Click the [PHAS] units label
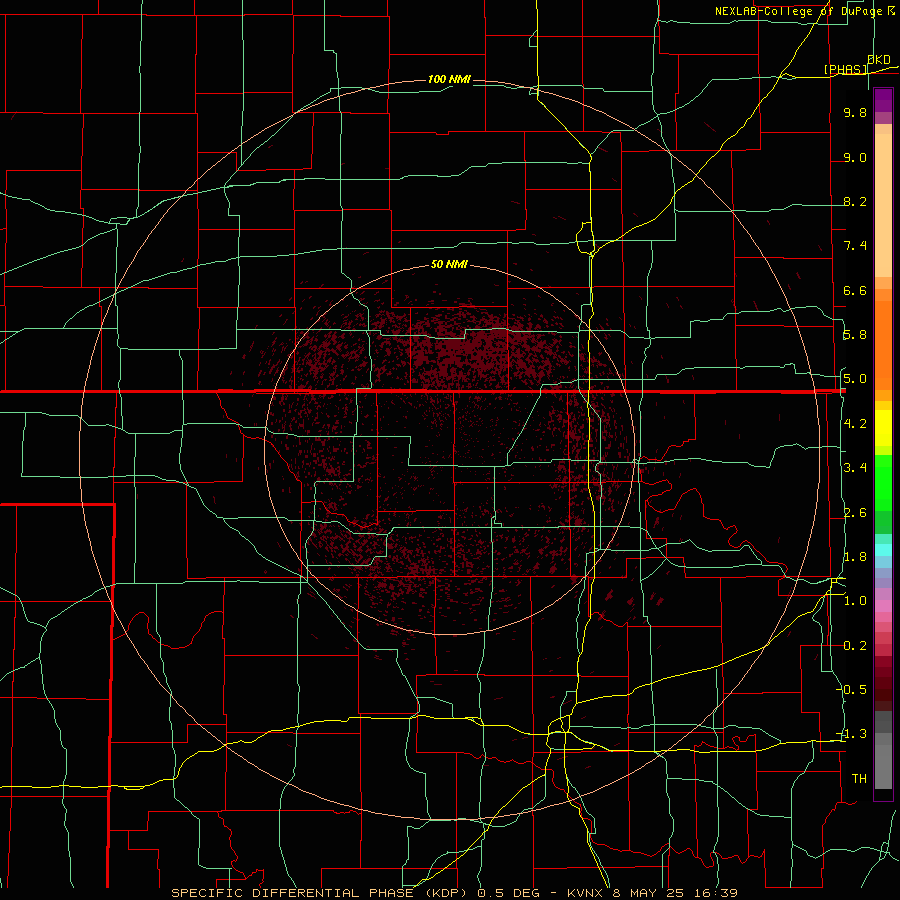Viewport: 900px width, 900px height. coord(845,70)
